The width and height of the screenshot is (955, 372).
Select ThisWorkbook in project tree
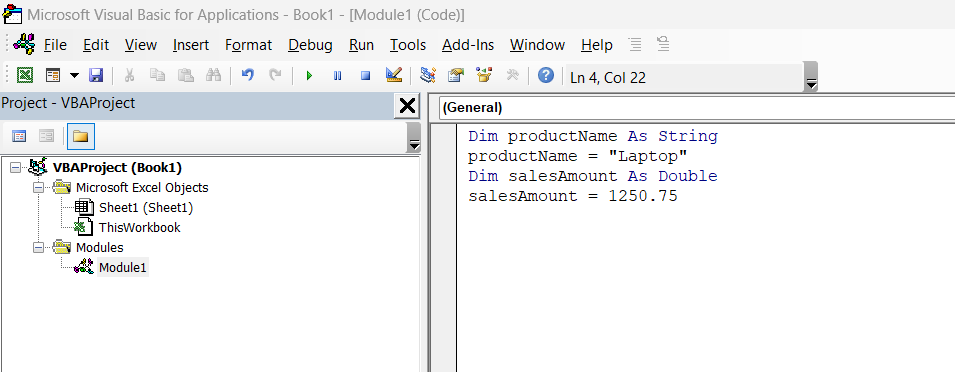coord(139,228)
